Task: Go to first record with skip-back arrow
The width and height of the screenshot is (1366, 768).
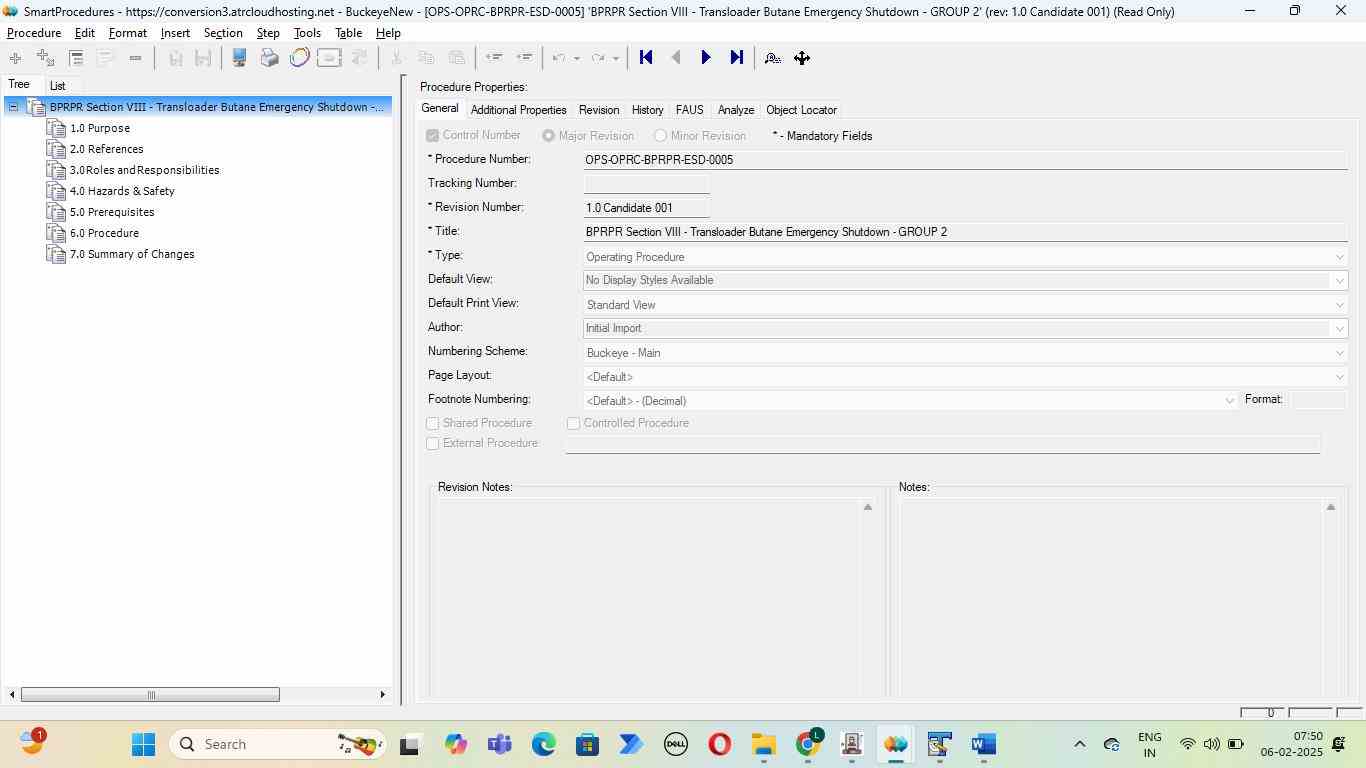Action: coord(646,58)
